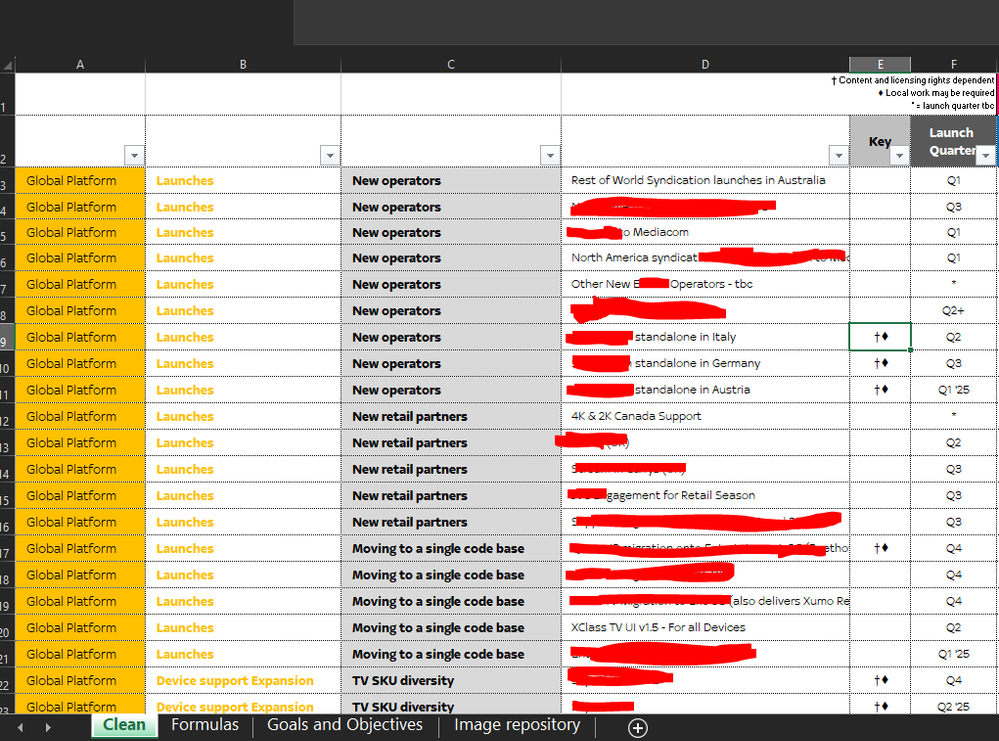Select 'TV SKU diversity' cell in row 22
The image size is (999, 741).
coord(451,680)
